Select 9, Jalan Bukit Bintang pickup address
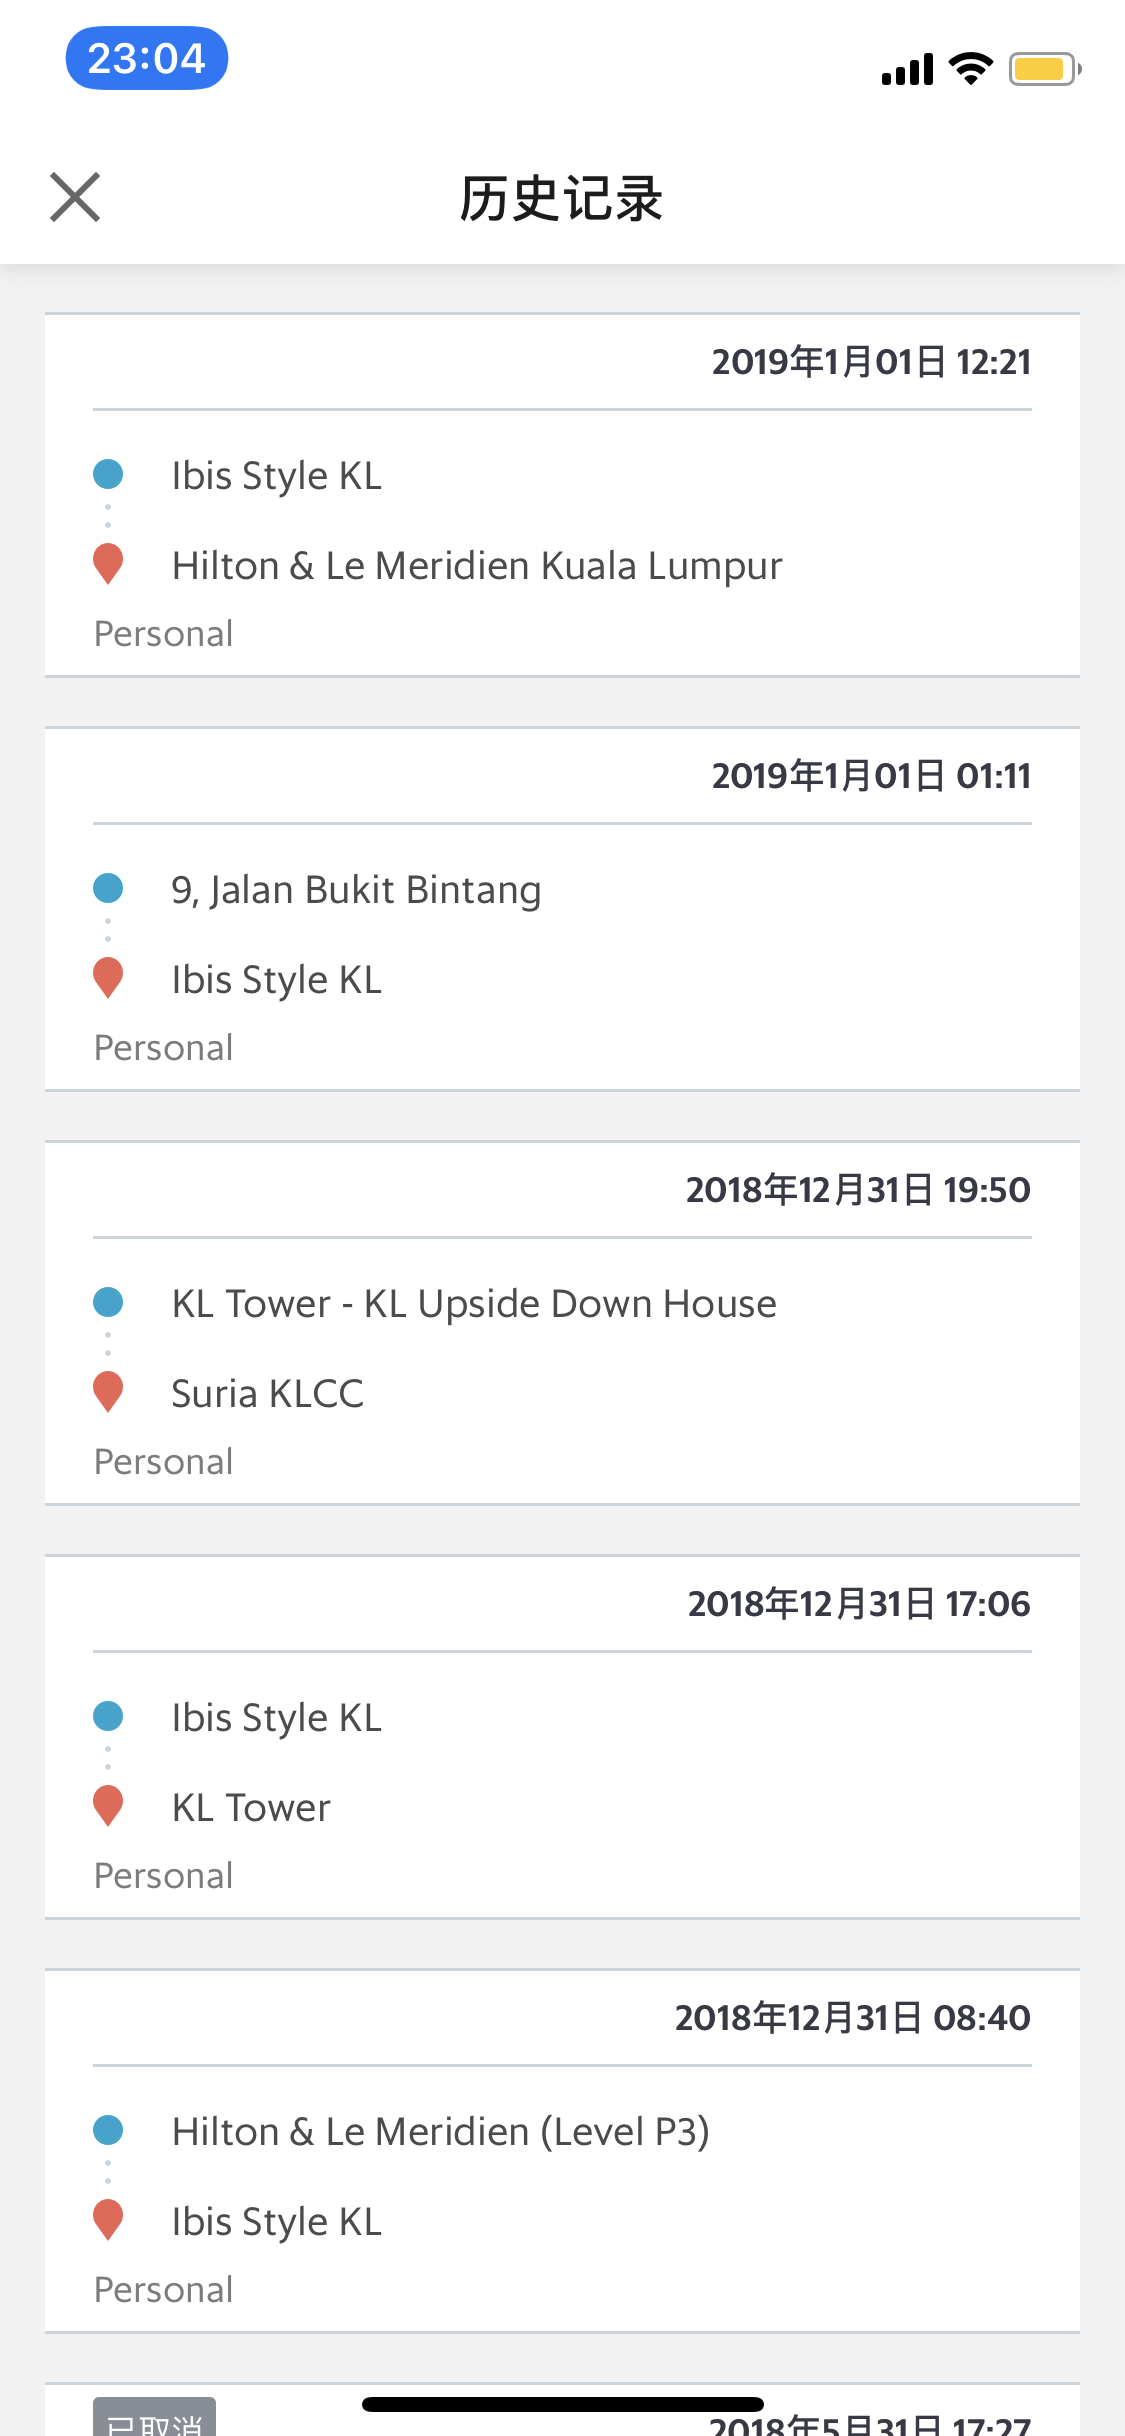The width and height of the screenshot is (1125, 2436). (356, 890)
